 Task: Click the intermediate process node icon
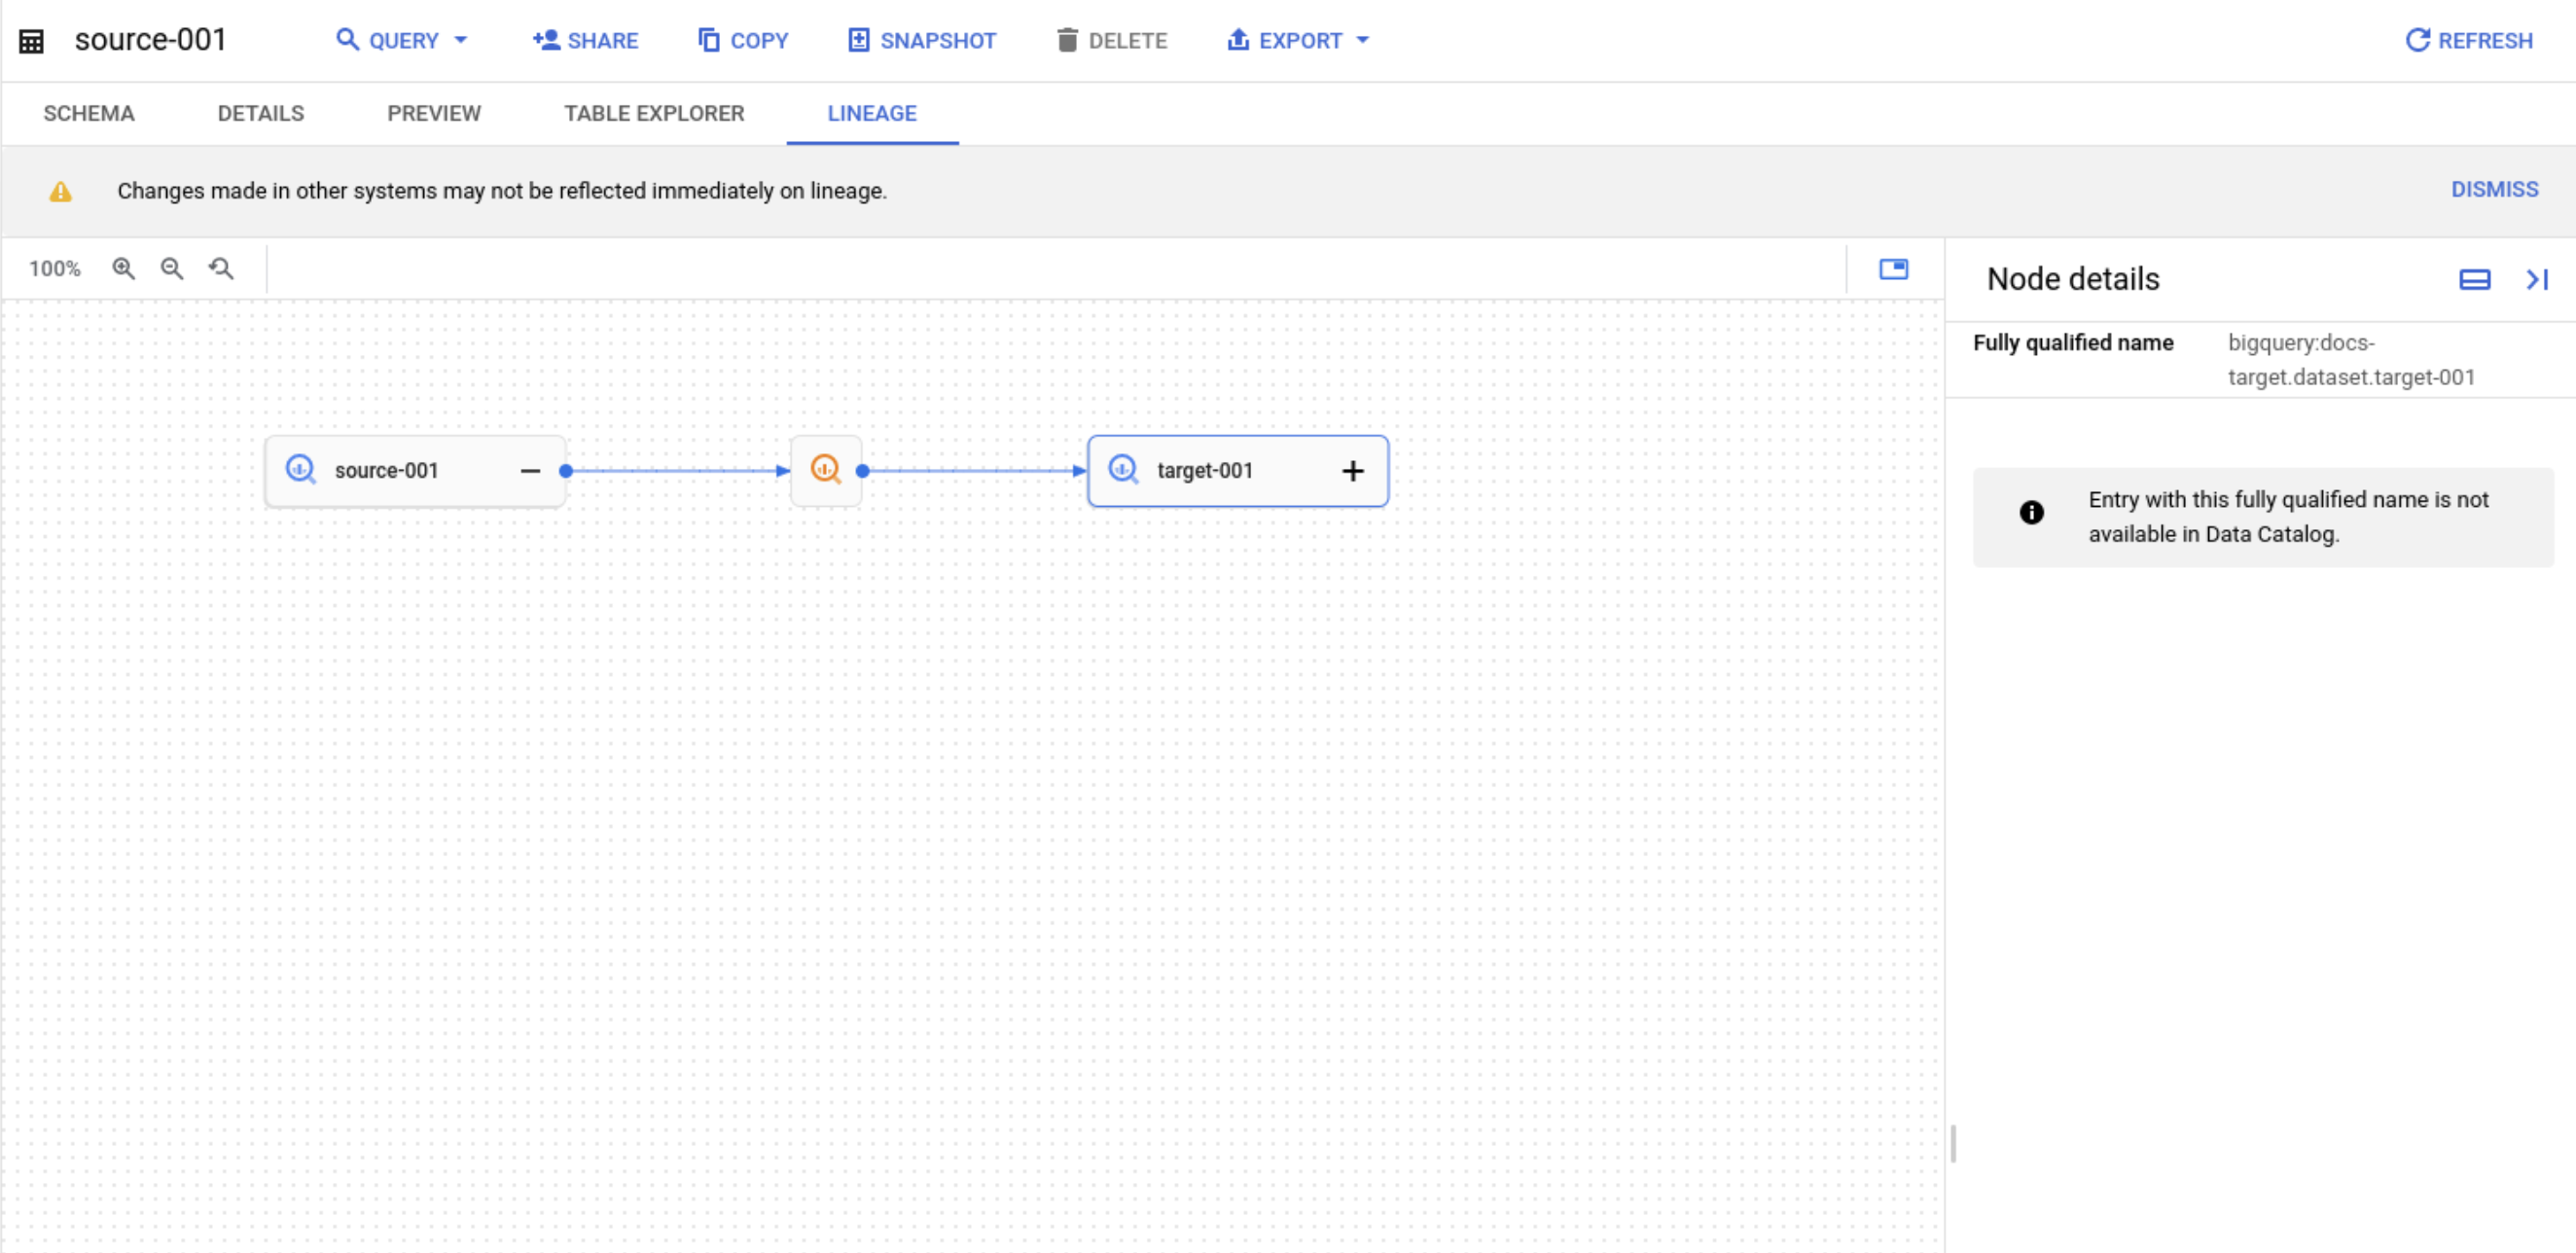(x=826, y=470)
